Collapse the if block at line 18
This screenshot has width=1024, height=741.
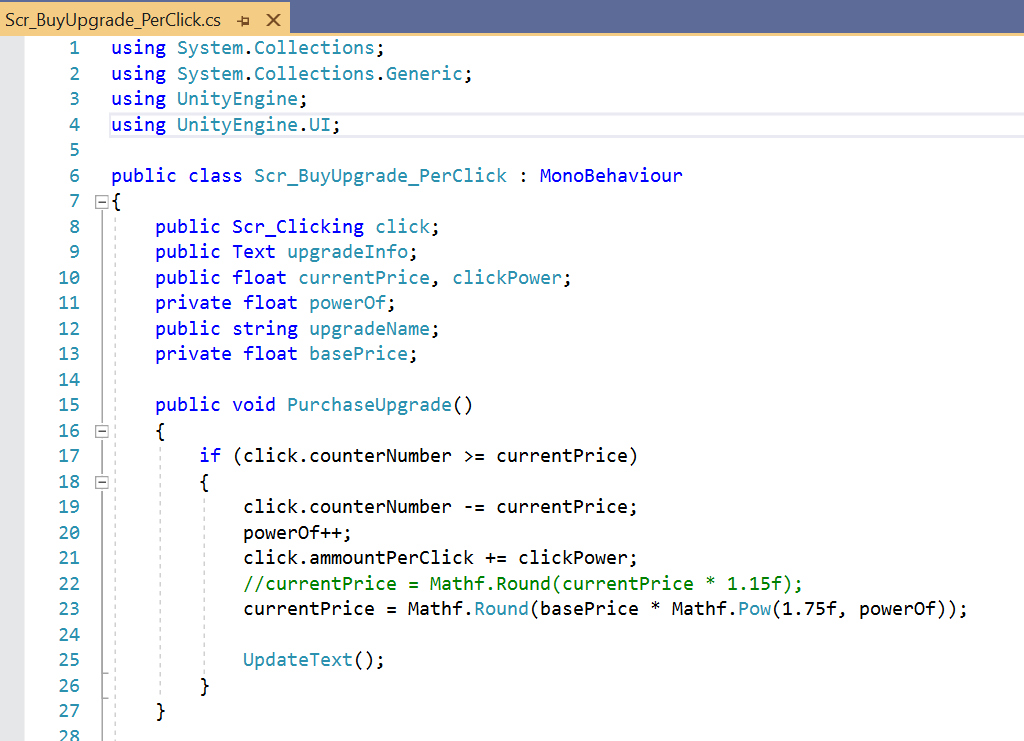click(x=100, y=482)
